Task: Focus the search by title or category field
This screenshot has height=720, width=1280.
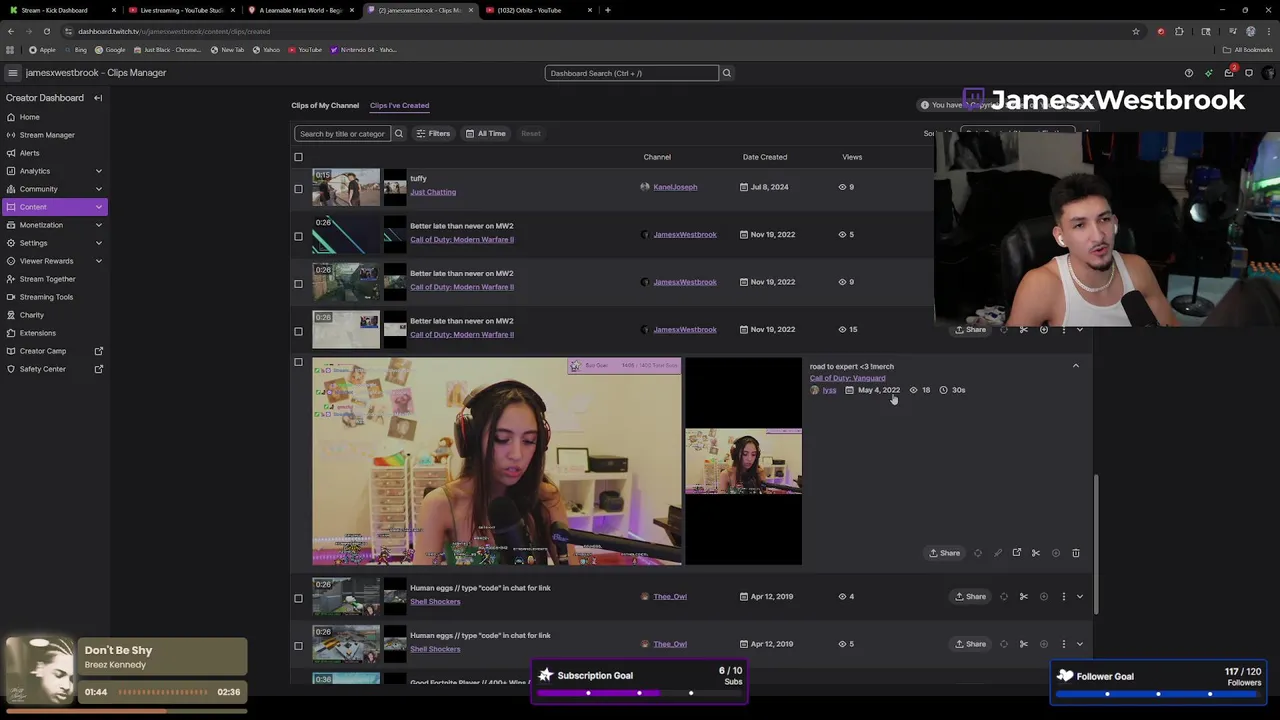Action: pyautogui.click(x=342, y=133)
